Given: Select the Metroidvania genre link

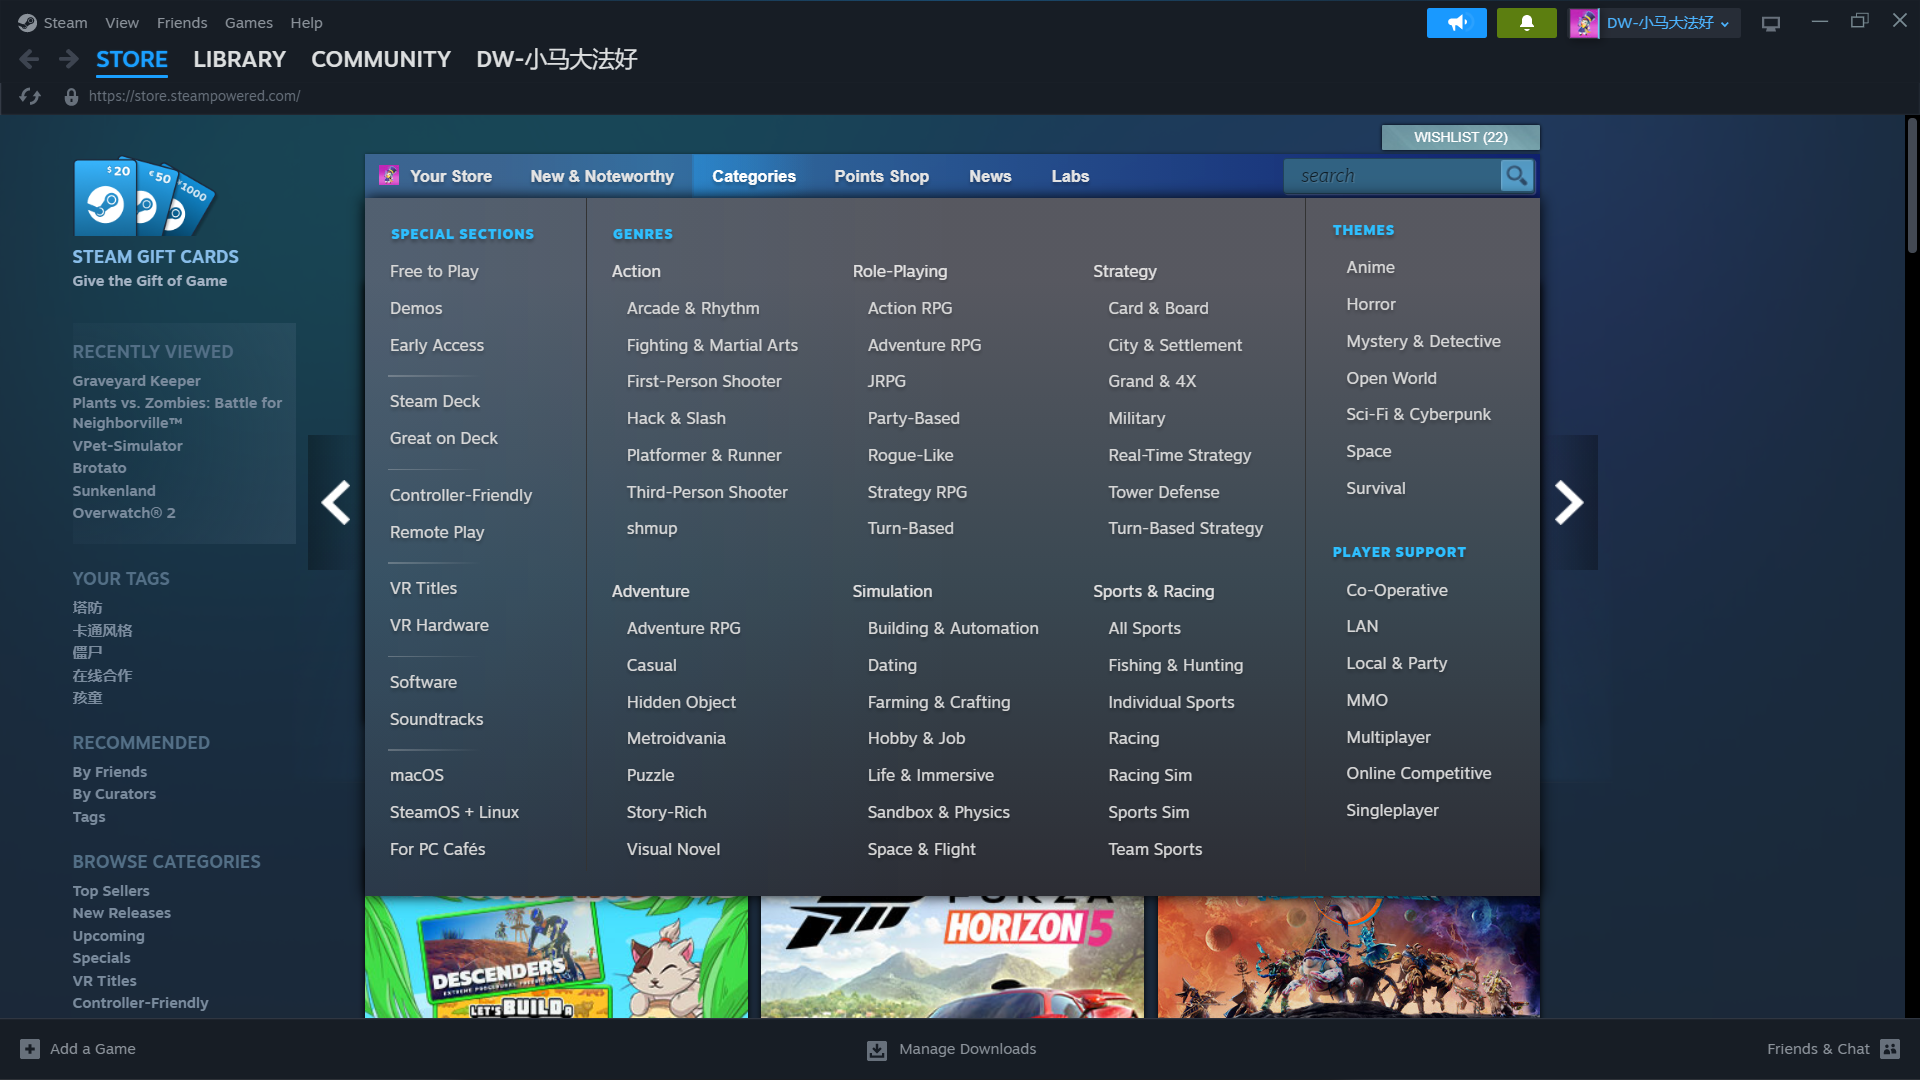Looking at the screenshot, I should [x=676, y=738].
